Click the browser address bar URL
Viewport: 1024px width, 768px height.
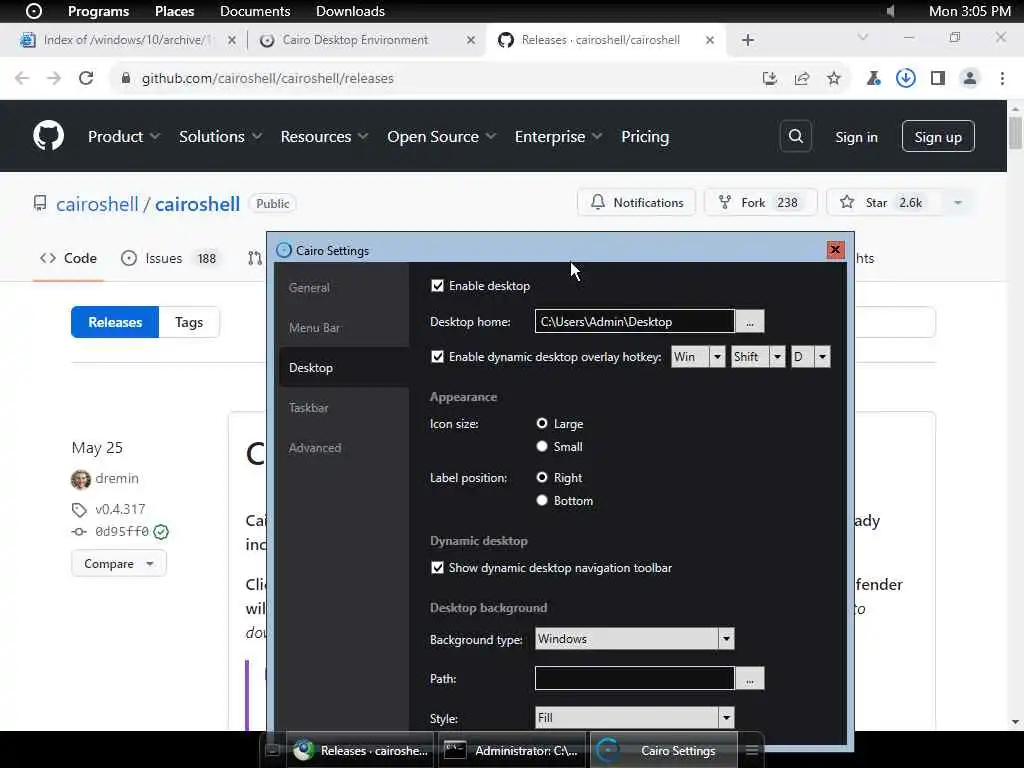pos(268,78)
